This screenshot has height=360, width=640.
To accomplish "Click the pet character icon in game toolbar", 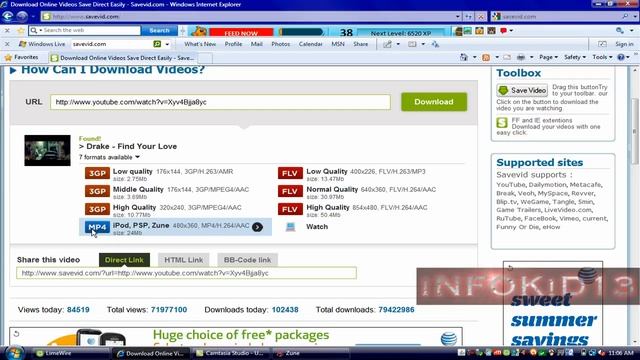I will [x=199, y=31].
